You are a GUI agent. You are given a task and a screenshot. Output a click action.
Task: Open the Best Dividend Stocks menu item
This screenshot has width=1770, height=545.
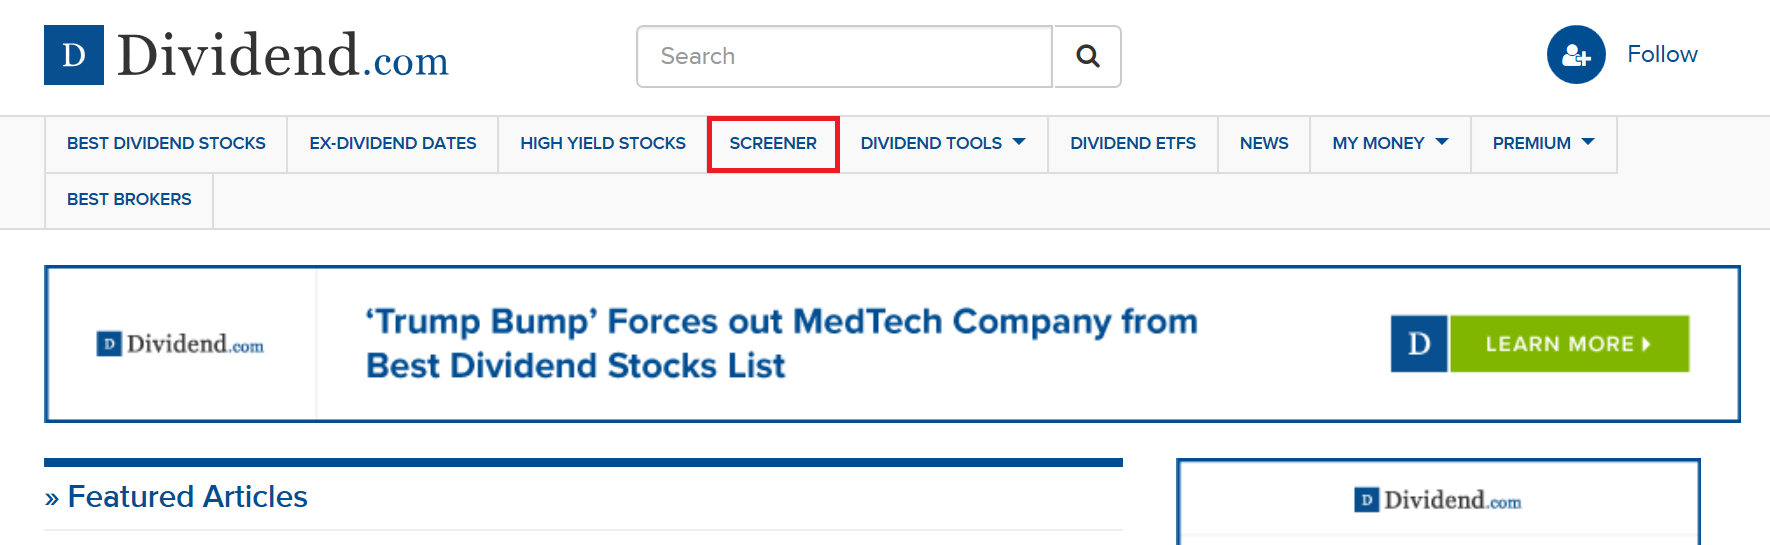(166, 144)
